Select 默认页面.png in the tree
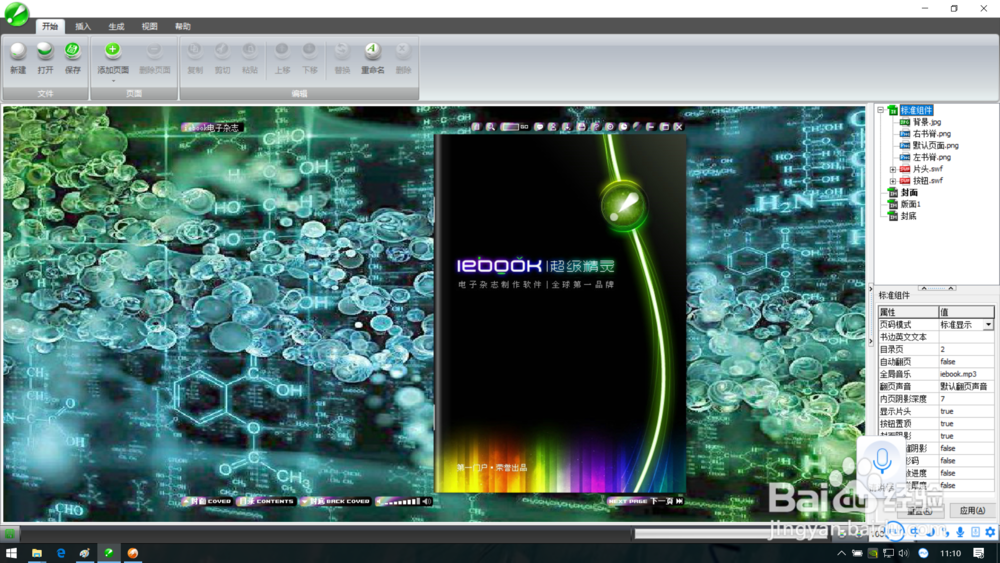Image resolution: width=1000 pixels, height=563 pixels. [935, 145]
